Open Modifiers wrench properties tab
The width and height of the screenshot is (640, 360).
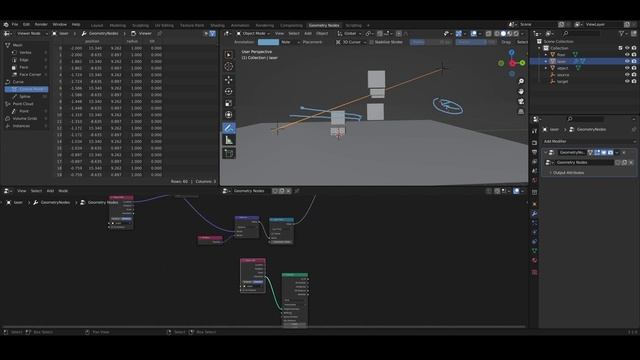tap(534, 213)
